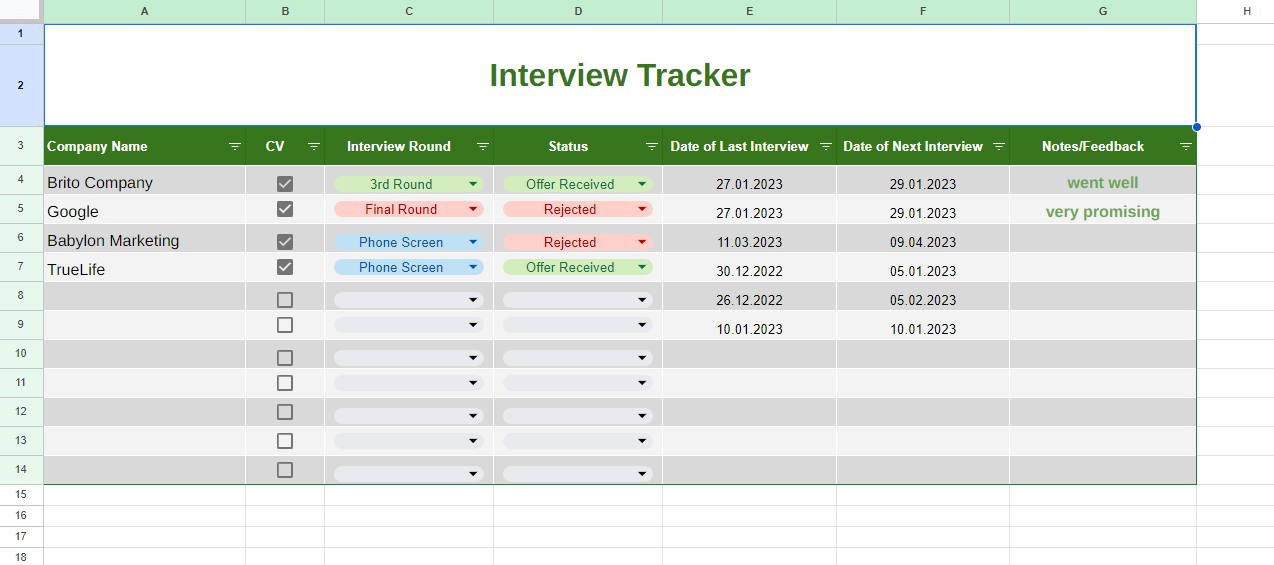1274x565 pixels.
Task: Check the CV checkbox in row 10
Action: (285, 358)
